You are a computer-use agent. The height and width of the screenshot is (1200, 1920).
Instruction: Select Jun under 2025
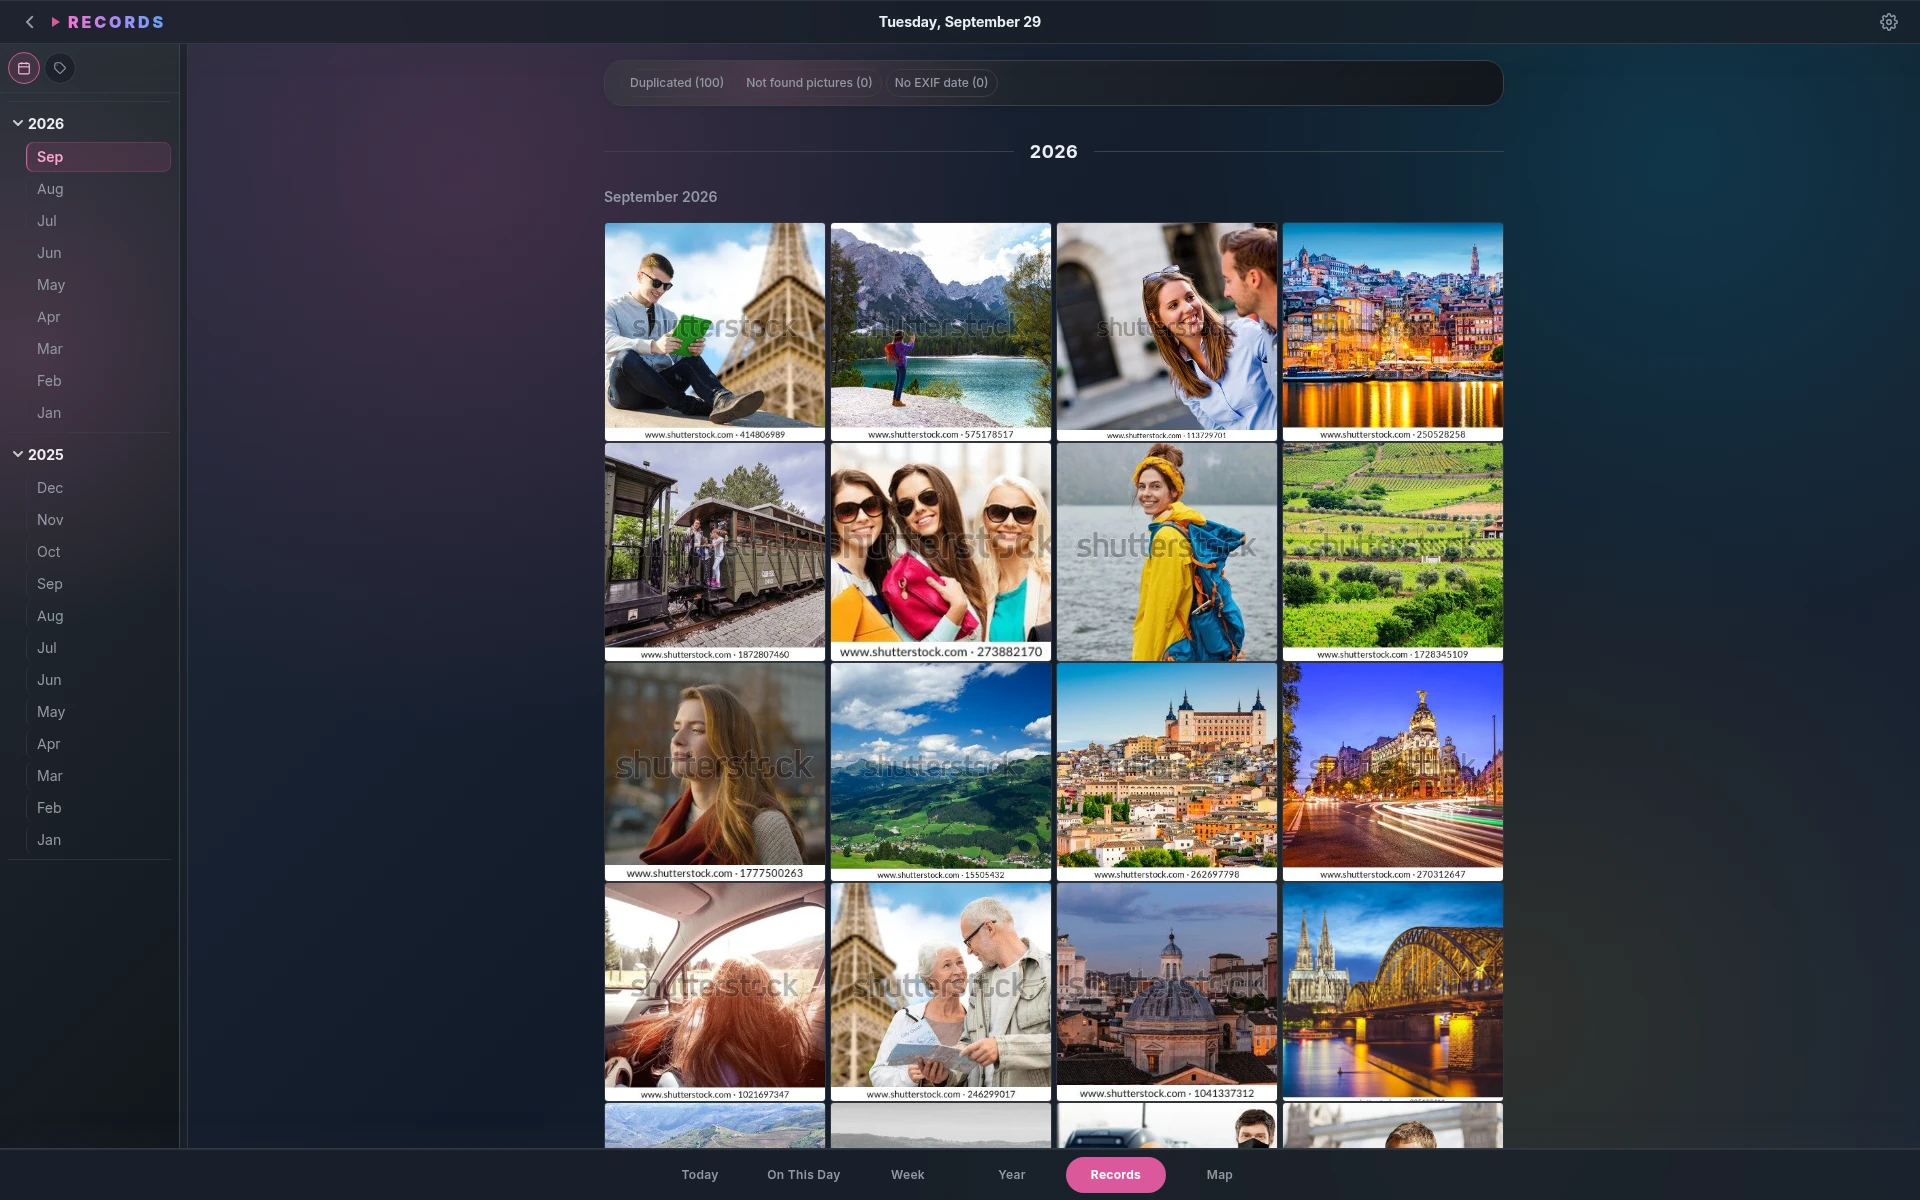[x=98, y=680]
